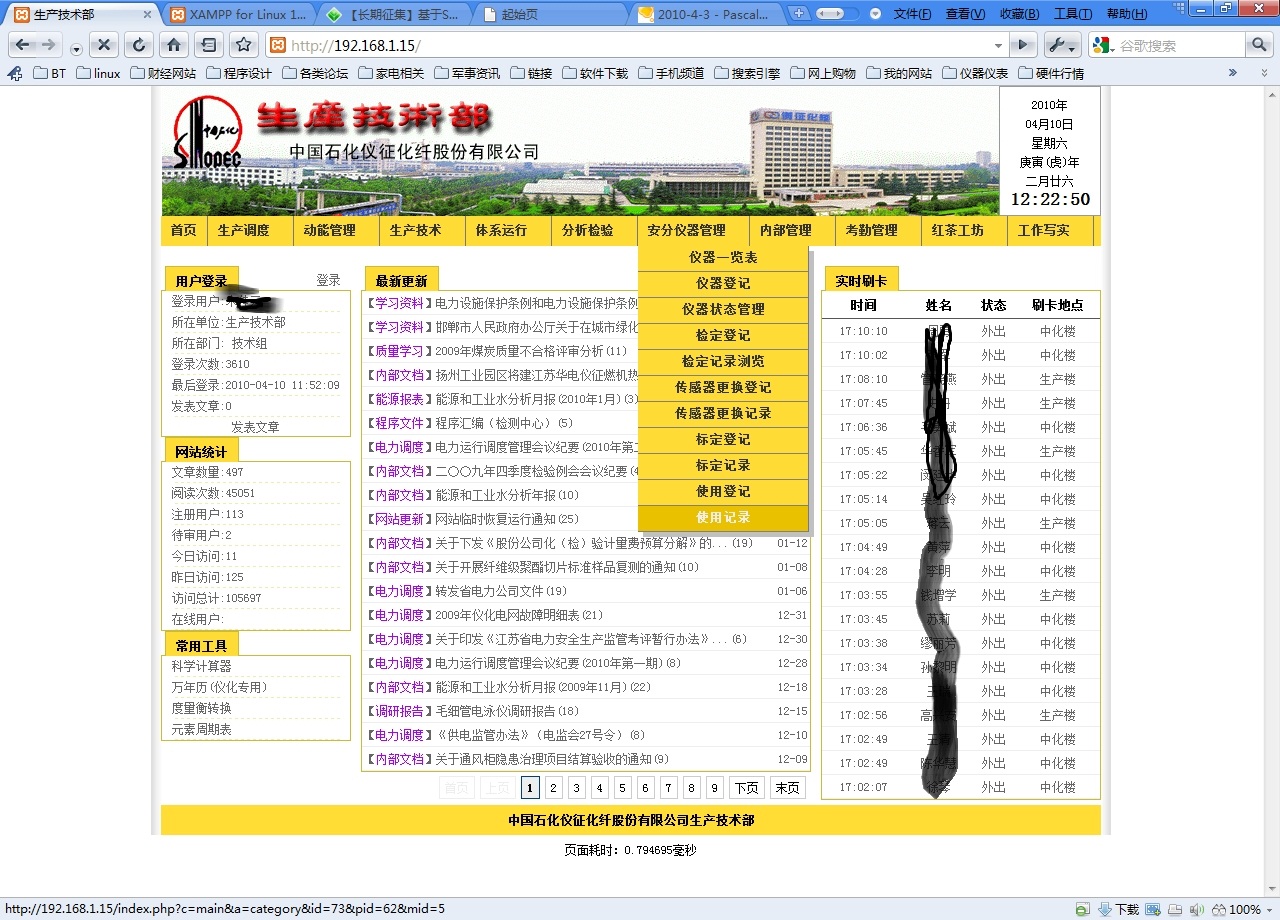1280x920 pixels.
Task: Go to the browser home page icon
Action: (173, 45)
